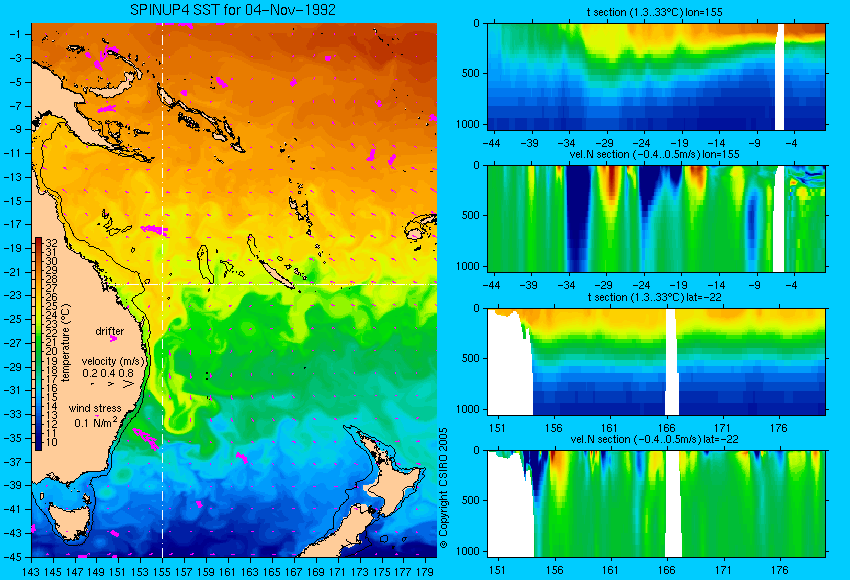Click the 'vel.N section lat=-22' panel title
850x580 pixels.
(x=654, y=439)
